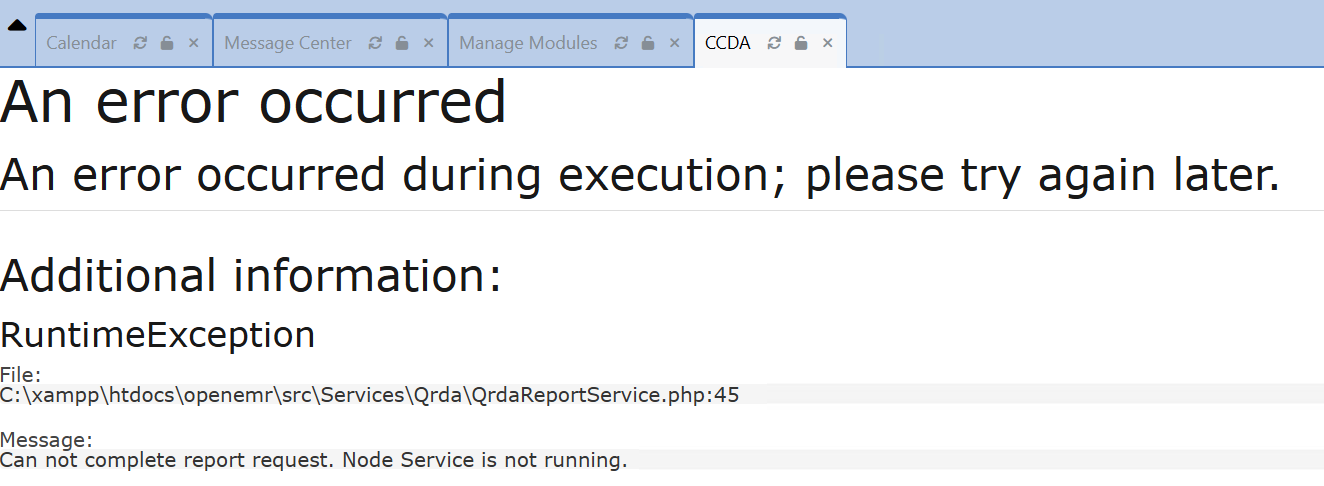Close the Calendar tab

pyautogui.click(x=194, y=43)
